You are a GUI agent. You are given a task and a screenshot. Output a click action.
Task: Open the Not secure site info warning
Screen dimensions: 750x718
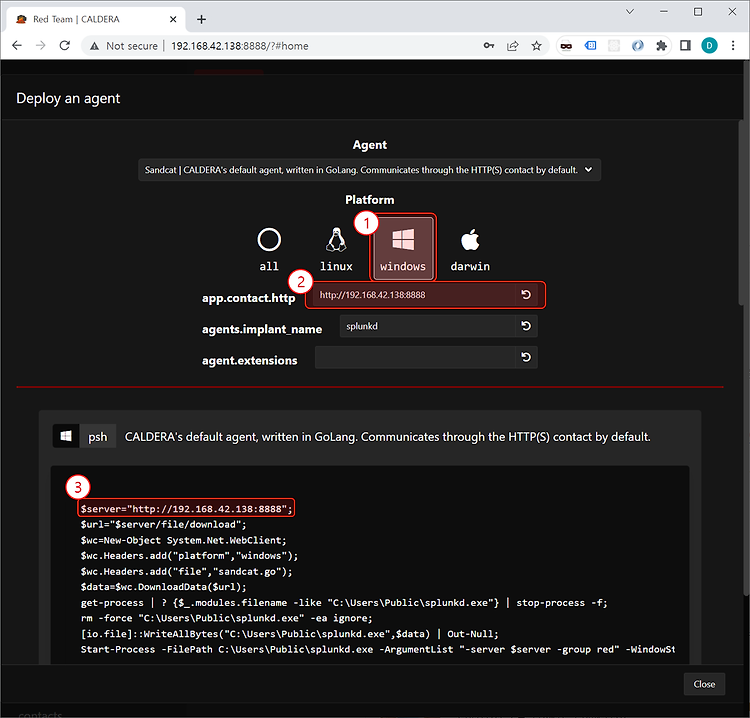123,46
